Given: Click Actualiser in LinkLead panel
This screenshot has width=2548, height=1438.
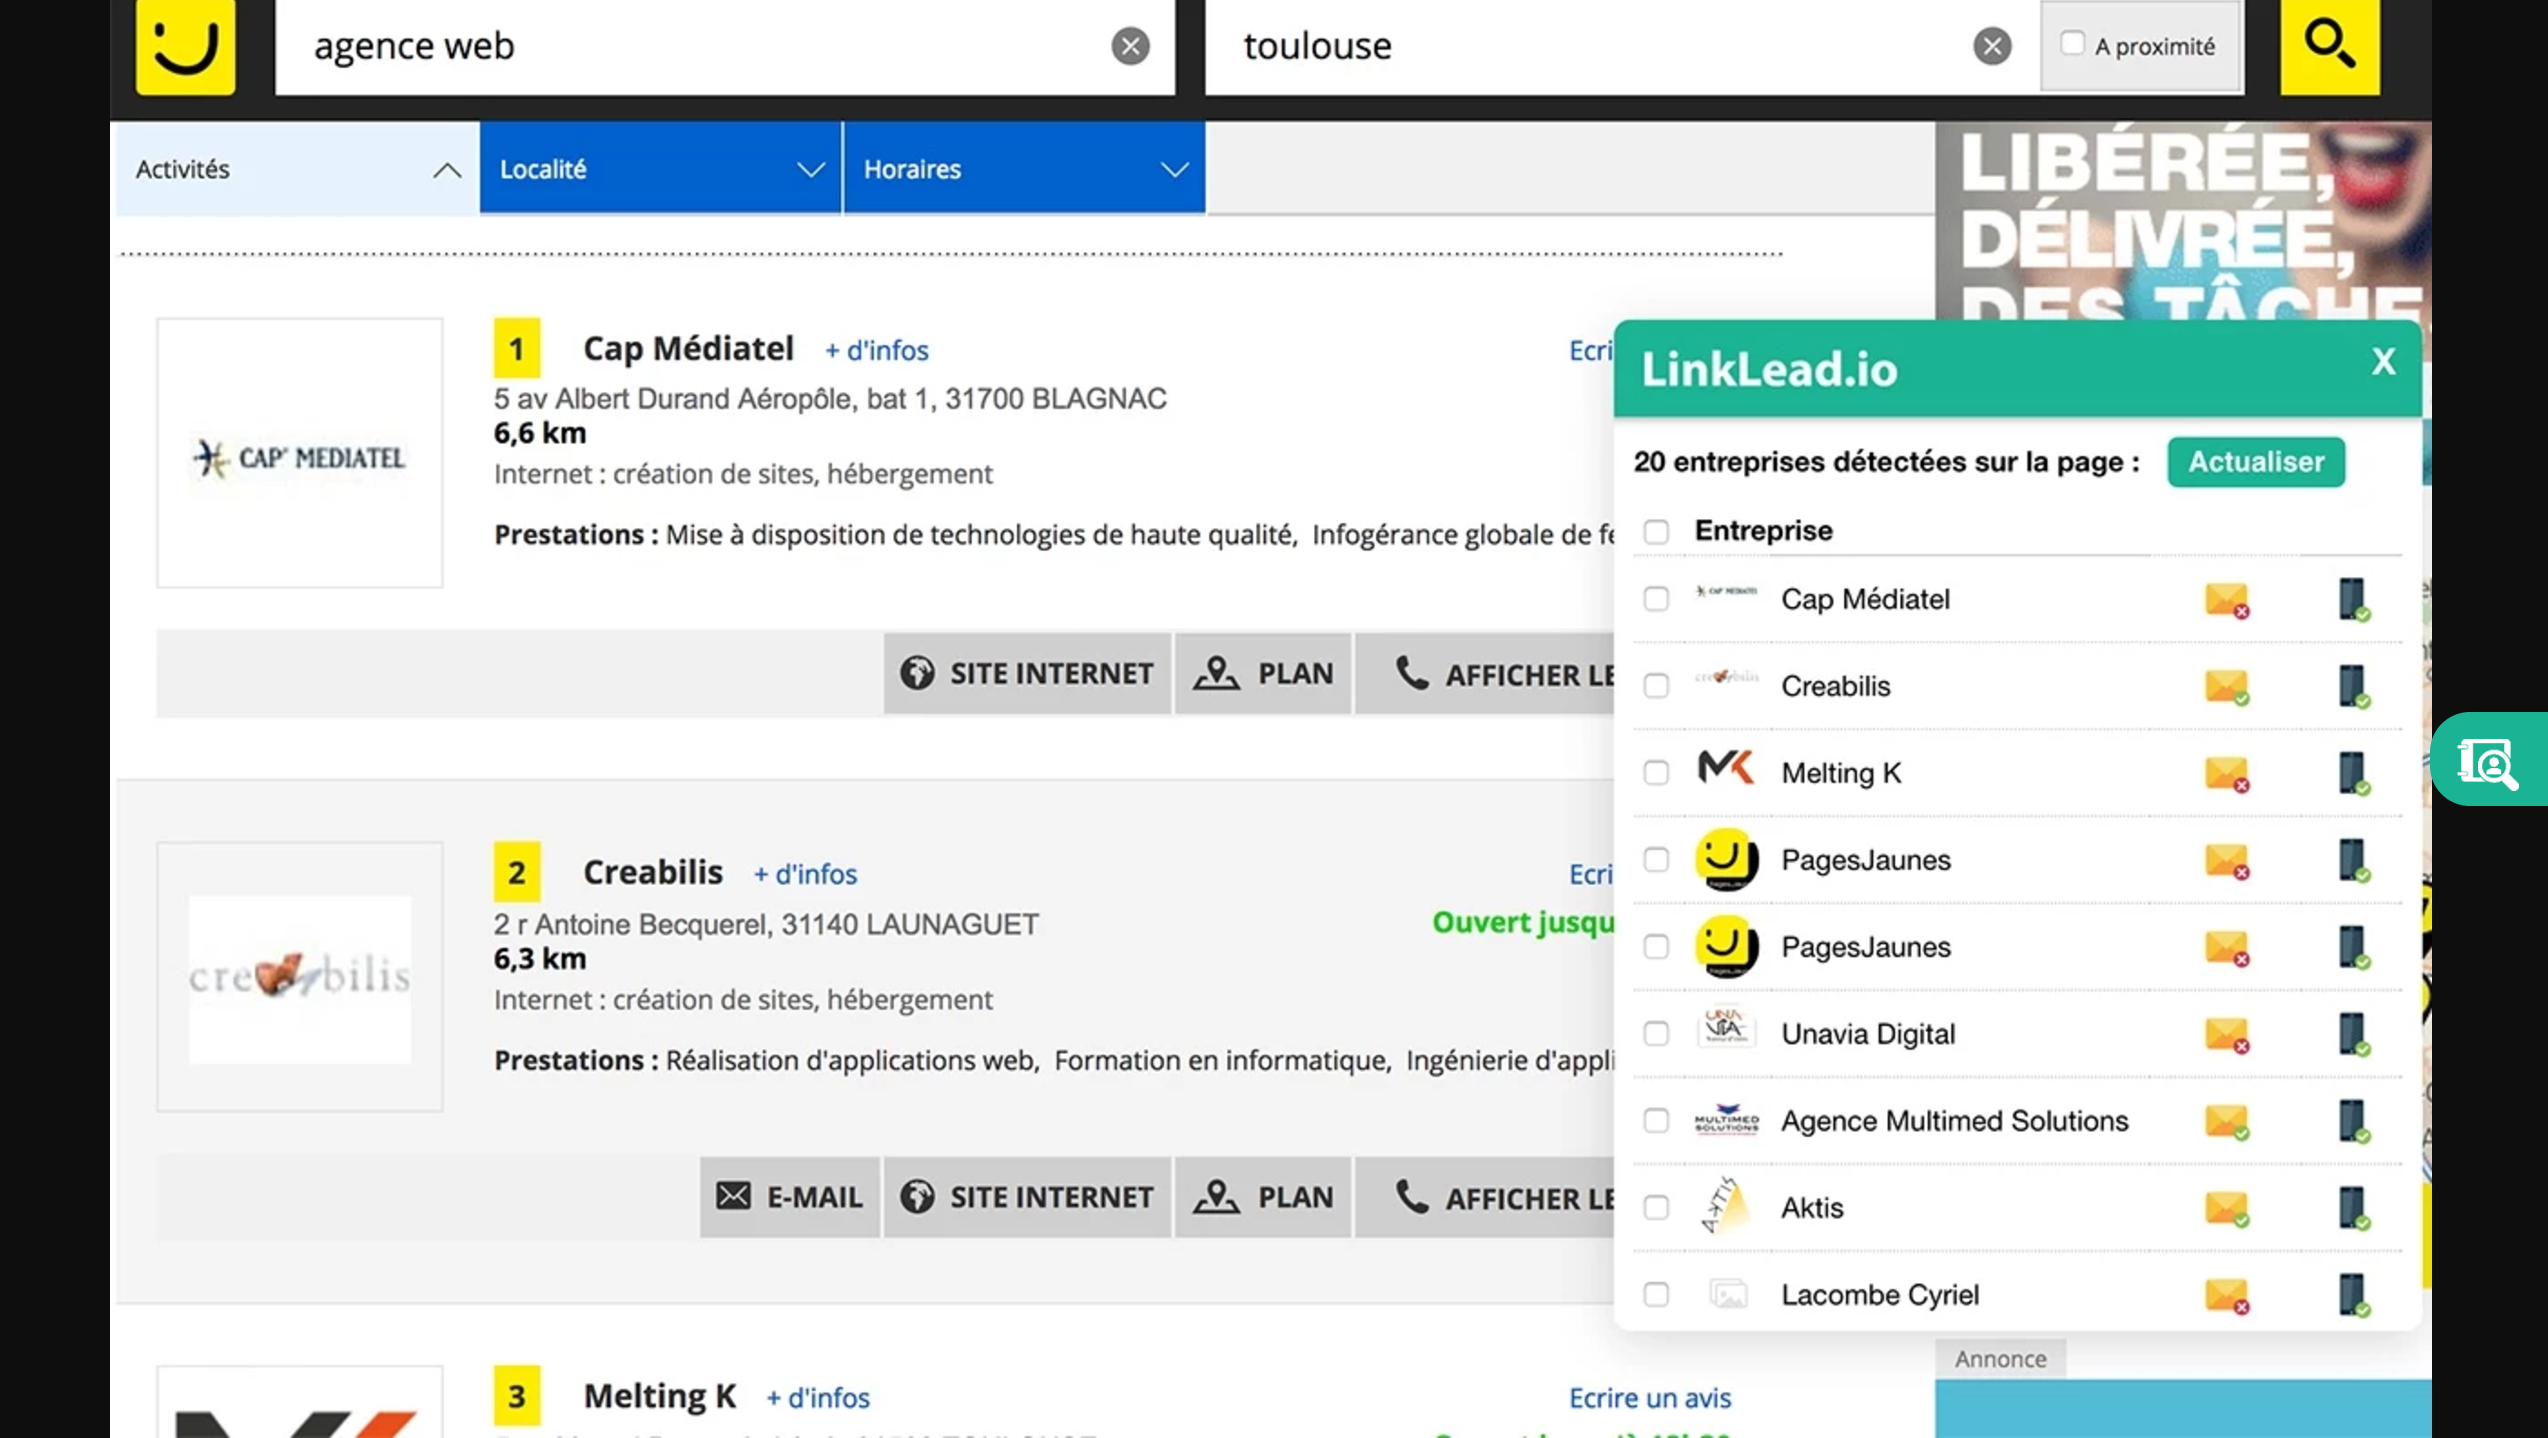Looking at the screenshot, I should tap(2256, 462).
